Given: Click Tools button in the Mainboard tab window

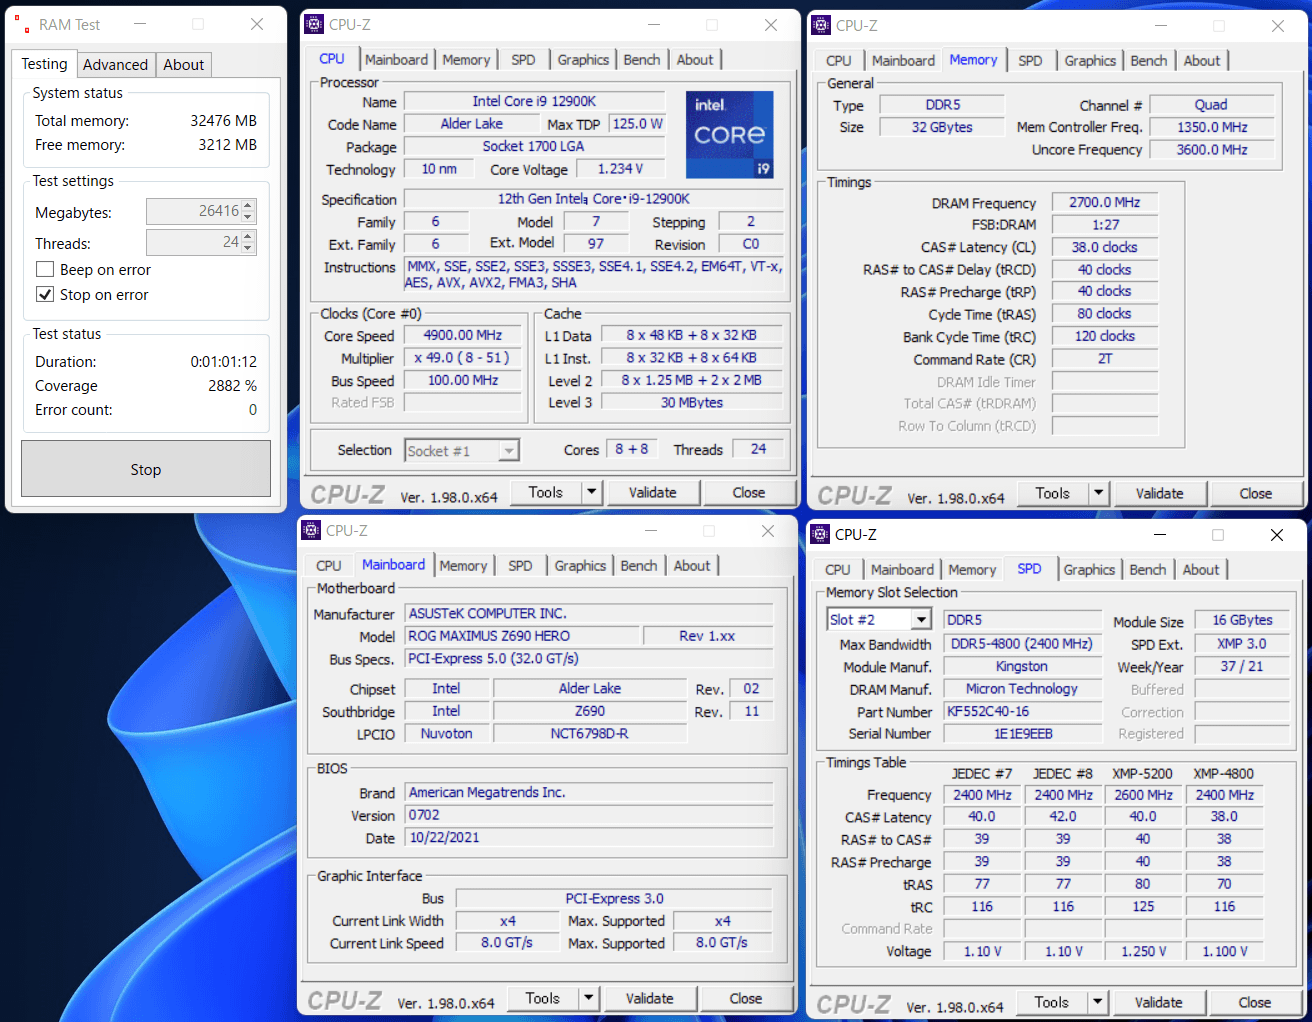Looking at the screenshot, I should pyautogui.click(x=543, y=998).
